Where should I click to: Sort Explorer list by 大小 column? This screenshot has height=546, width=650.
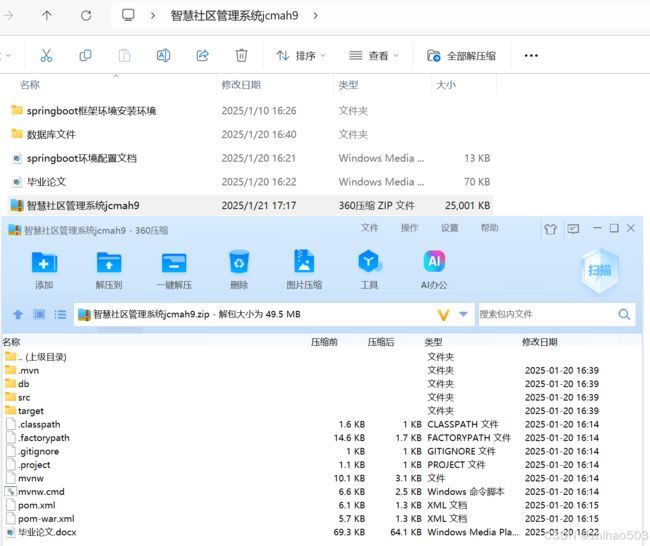446,85
